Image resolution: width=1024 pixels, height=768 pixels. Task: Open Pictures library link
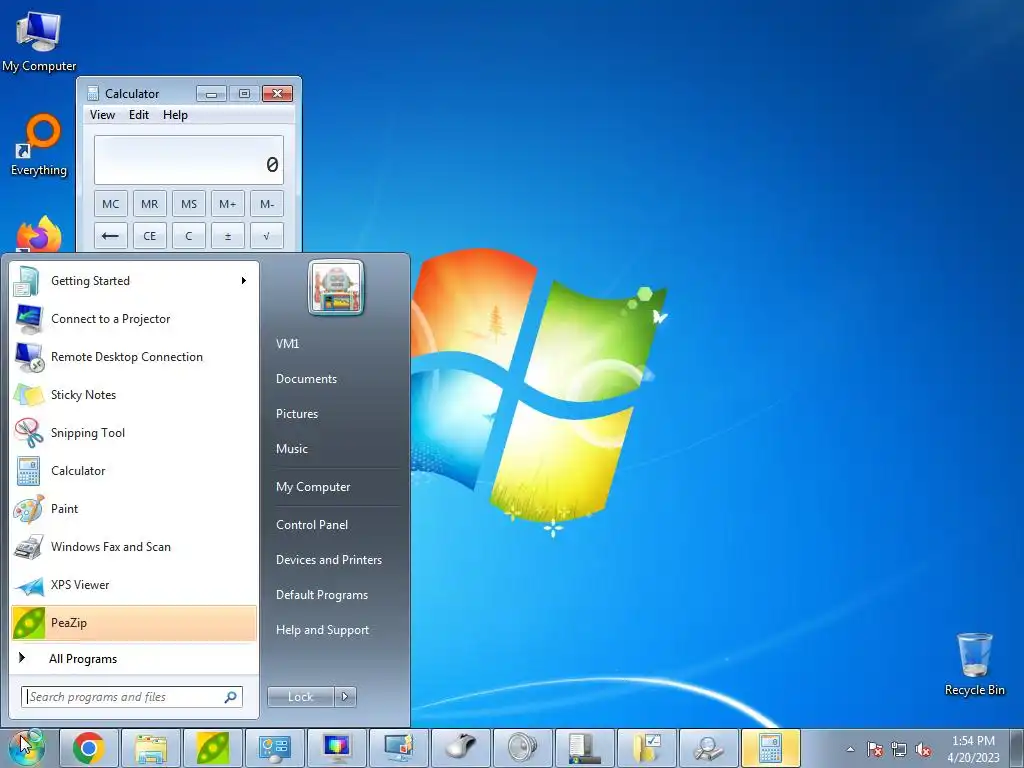coord(297,414)
